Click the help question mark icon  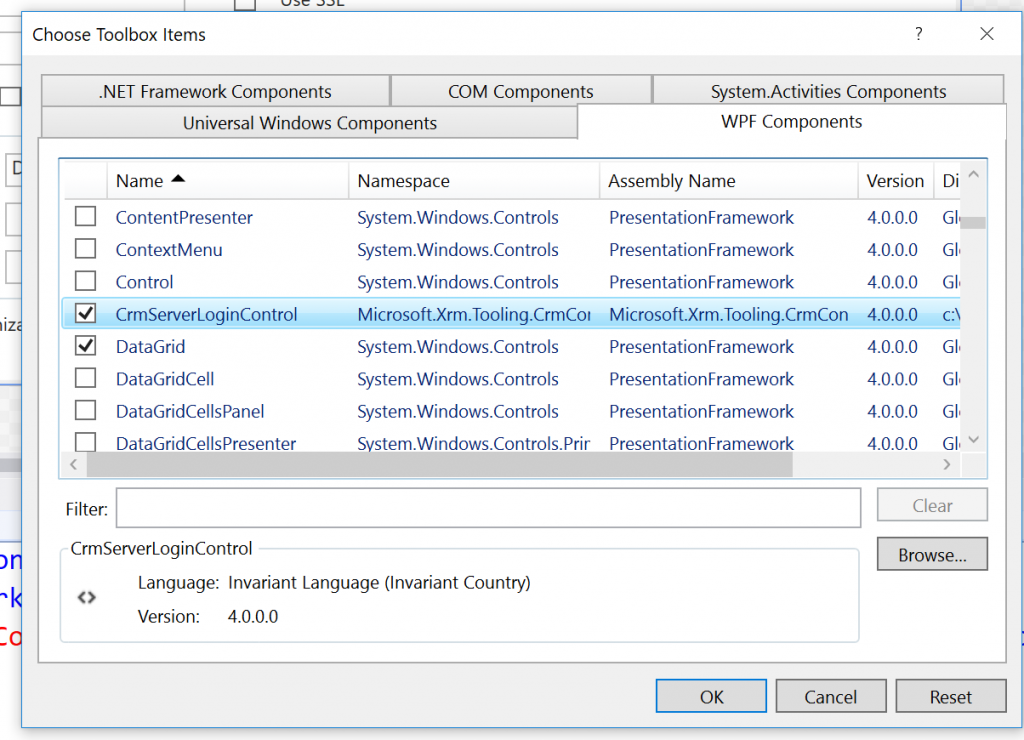point(918,33)
